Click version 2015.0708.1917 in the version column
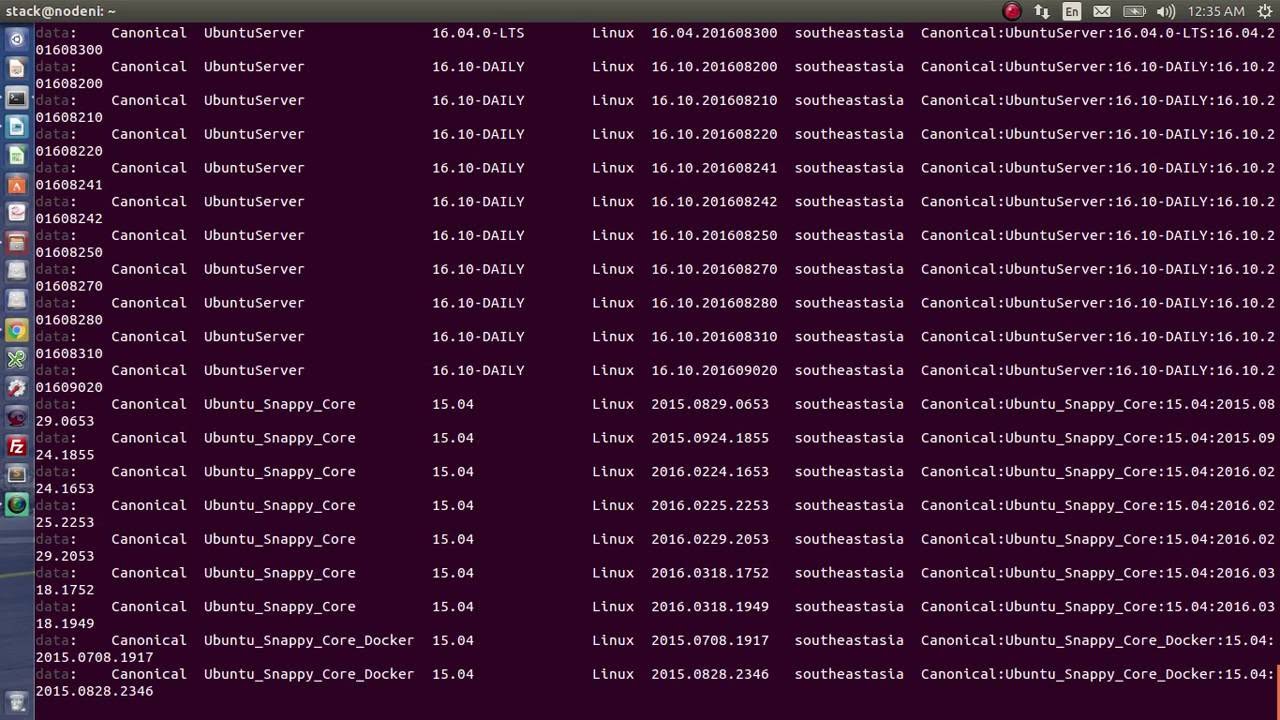1280x720 pixels. [x=710, y=641]
